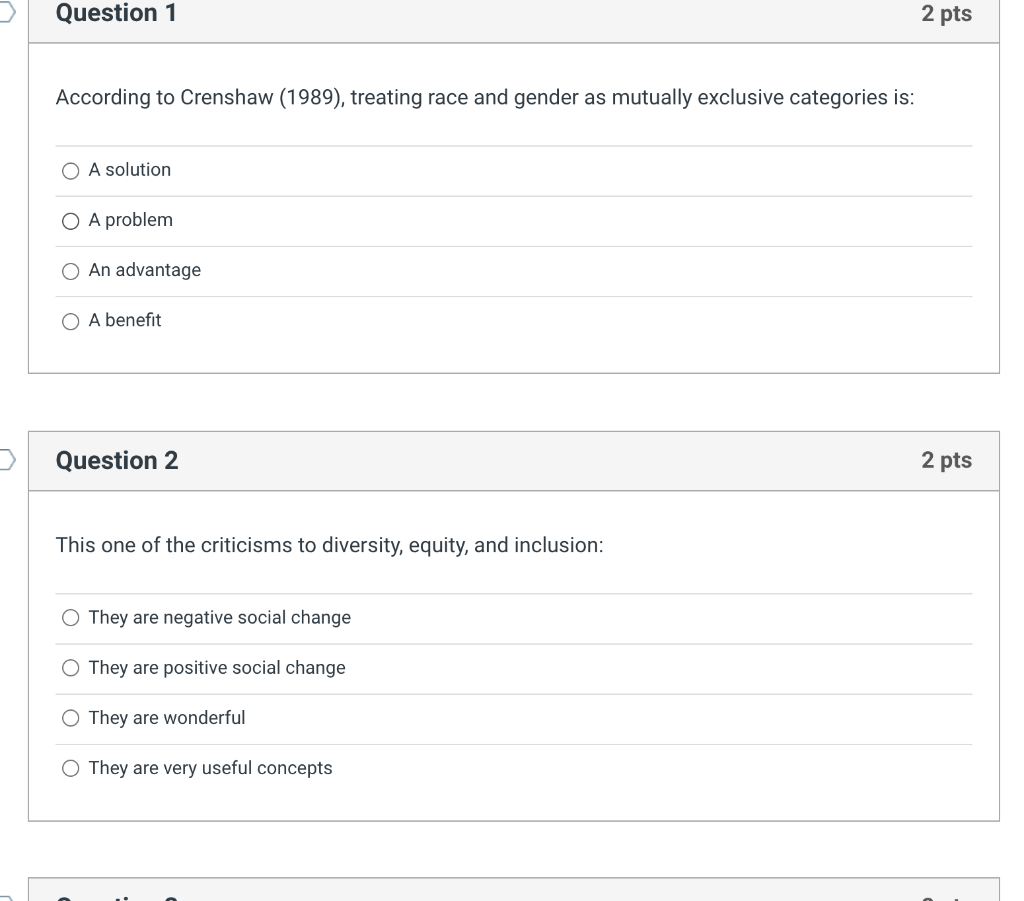
Task: Choose "They are positive social change" option
Action: point(70,667)
